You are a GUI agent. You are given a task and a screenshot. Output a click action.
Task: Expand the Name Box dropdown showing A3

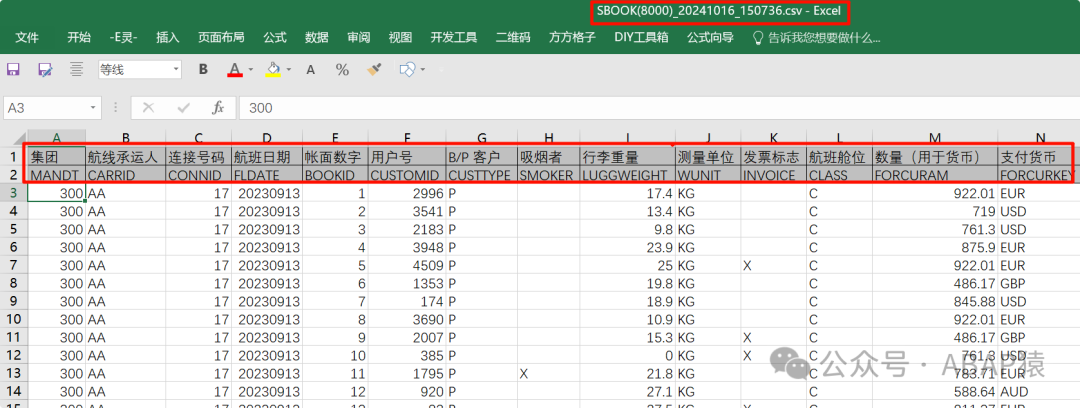point(94,108)
